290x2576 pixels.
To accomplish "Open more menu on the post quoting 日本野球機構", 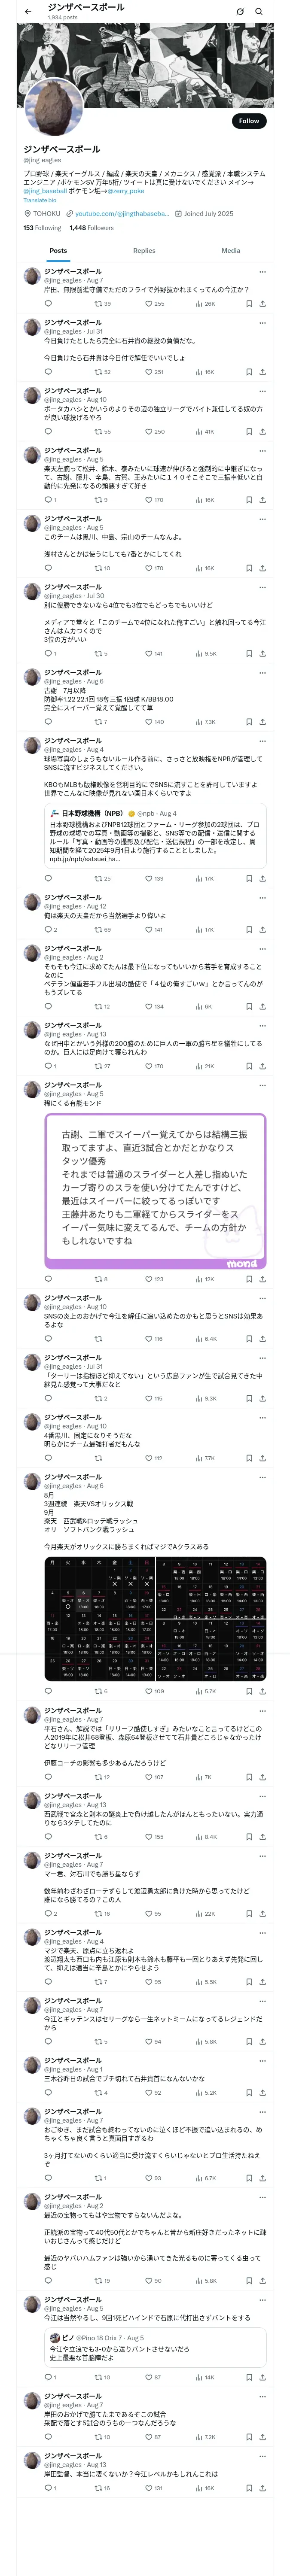I will click(x=262, y=741).
